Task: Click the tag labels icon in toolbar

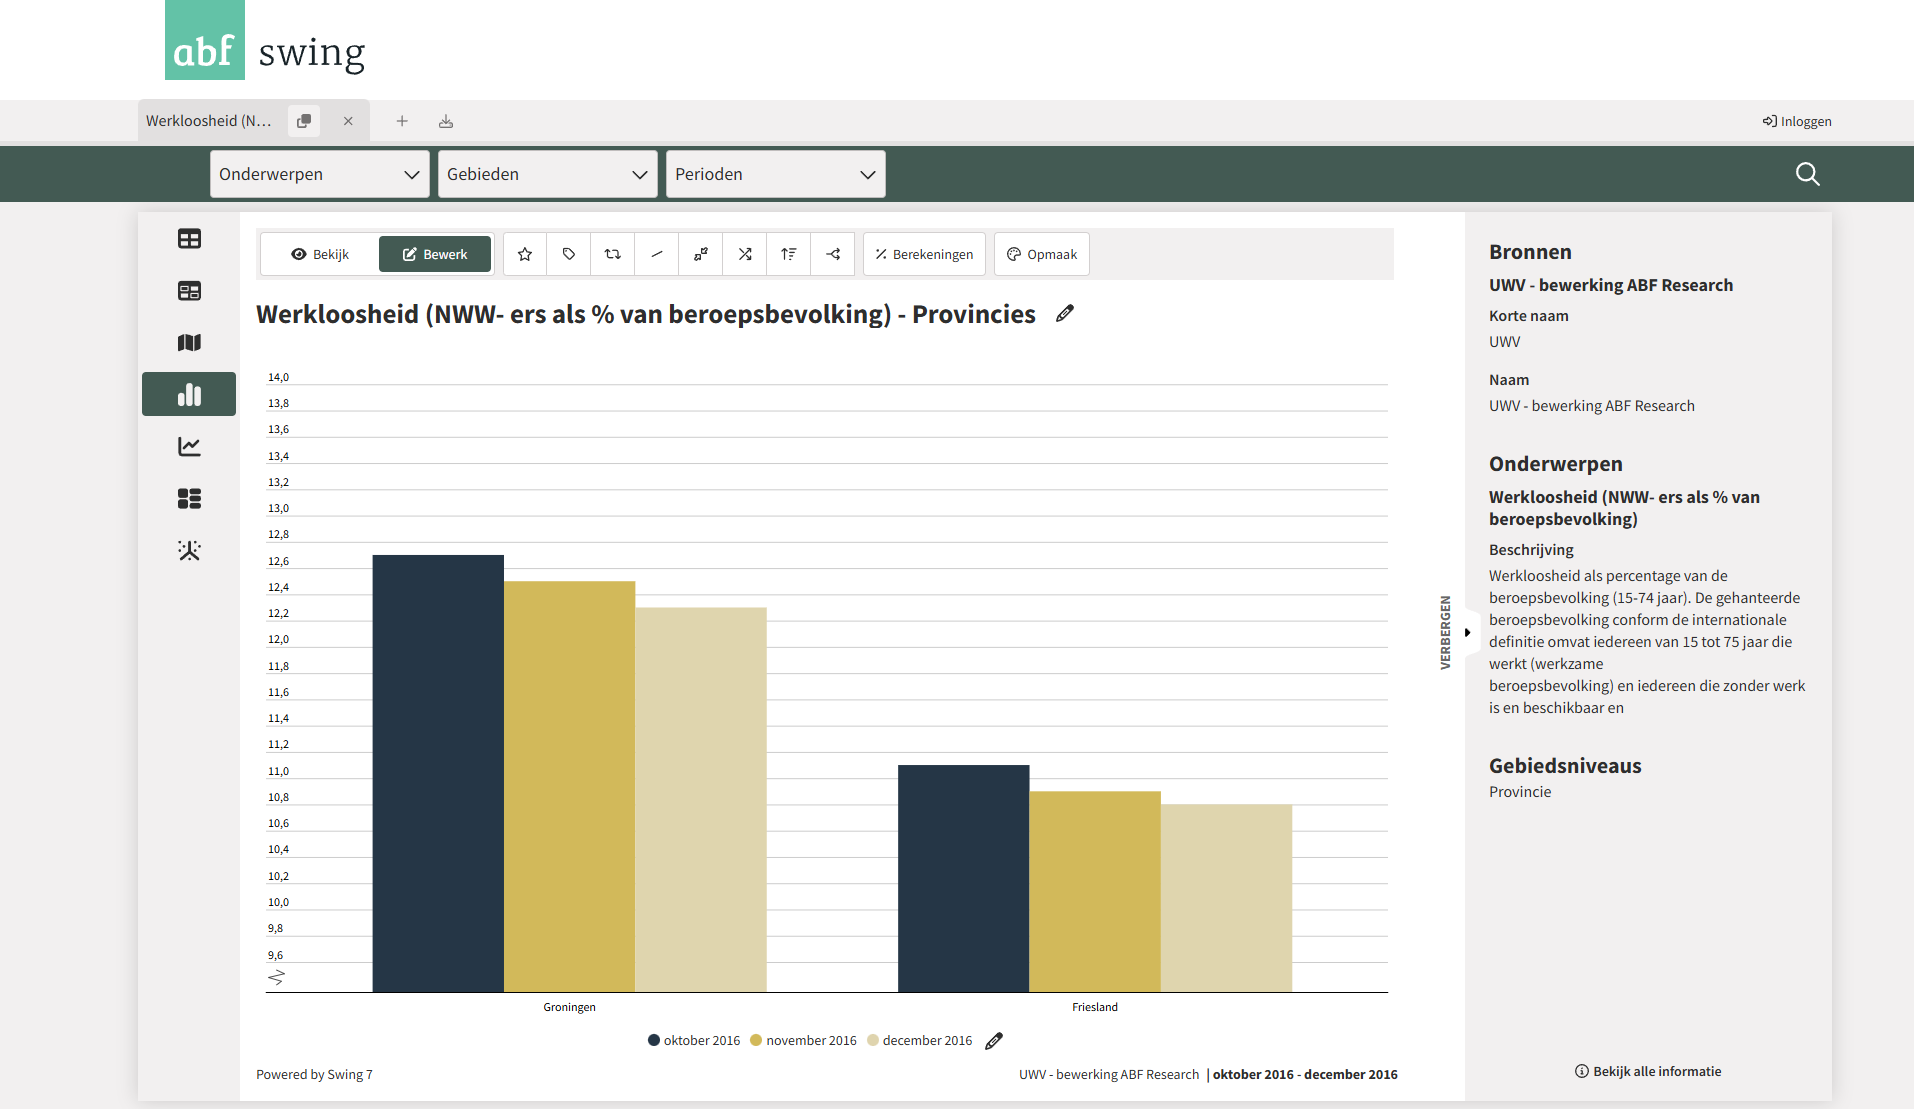Action: [569, 254]
